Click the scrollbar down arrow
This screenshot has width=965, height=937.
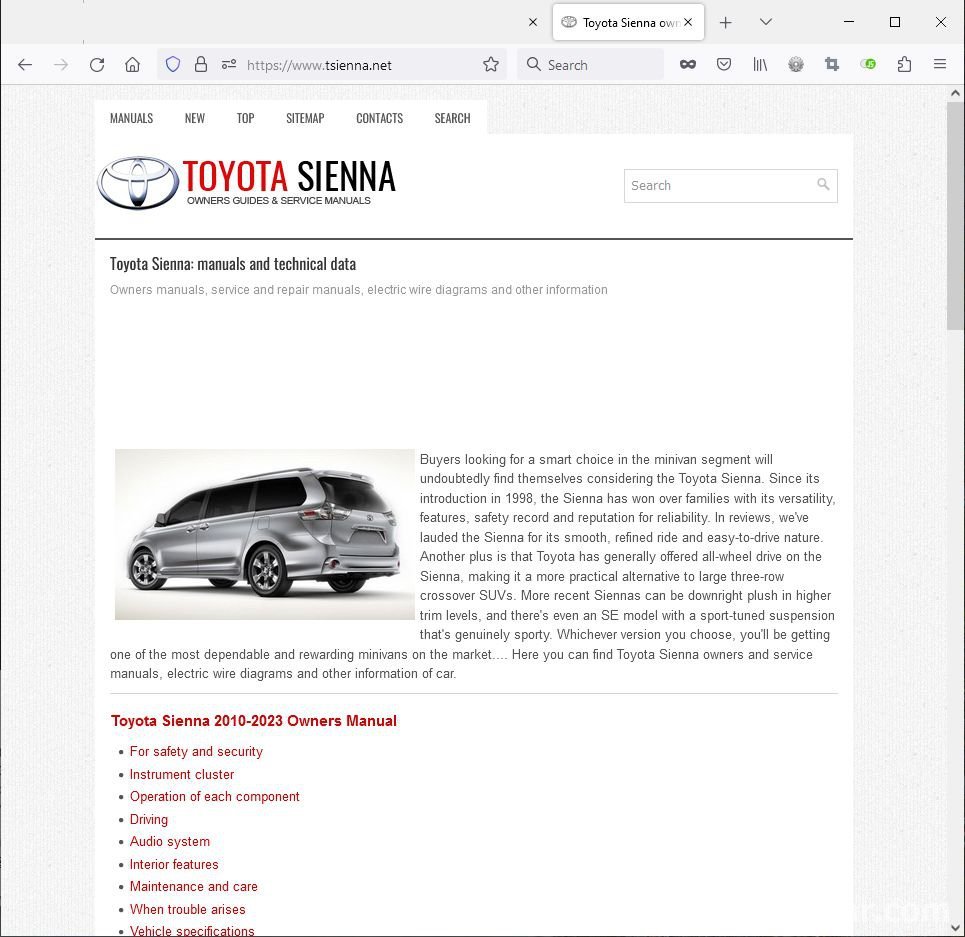(955, 928)
